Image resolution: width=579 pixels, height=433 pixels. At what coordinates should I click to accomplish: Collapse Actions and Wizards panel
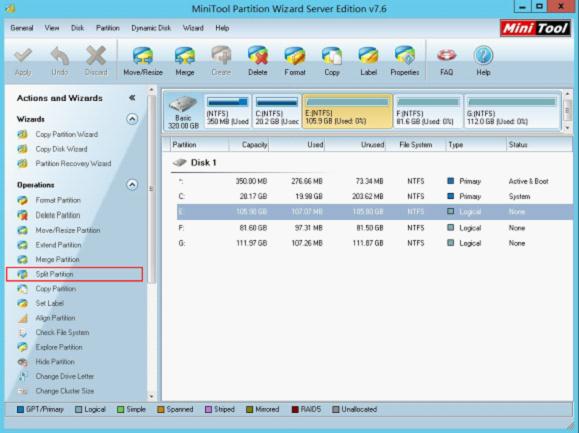pos(132,98)
